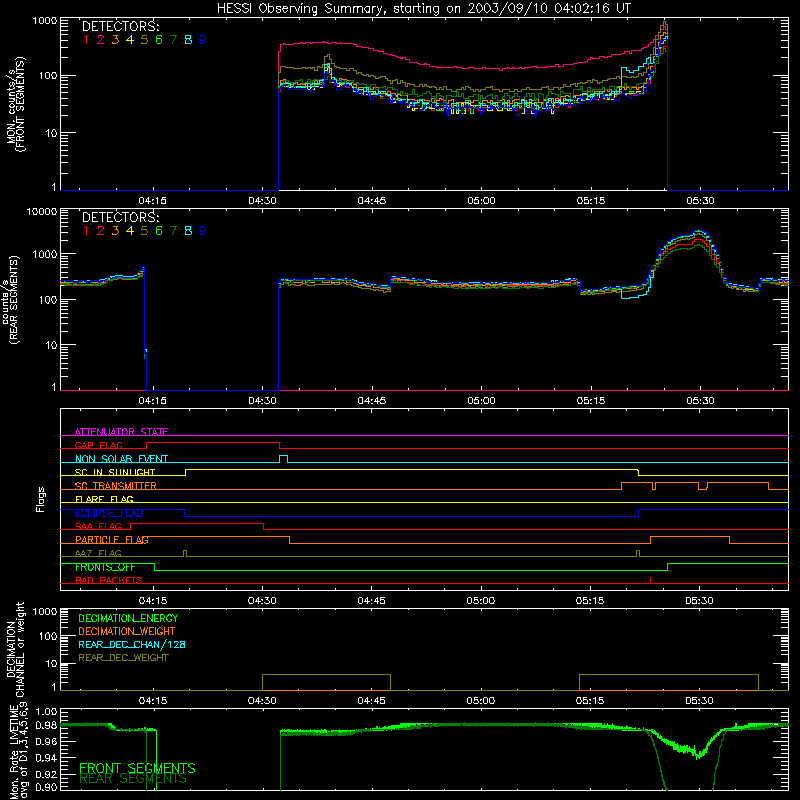The height and width of the screenshot is (800, 800).
Task: Pick the green detector 6 label in the rear segments legend
Action: 159,231
